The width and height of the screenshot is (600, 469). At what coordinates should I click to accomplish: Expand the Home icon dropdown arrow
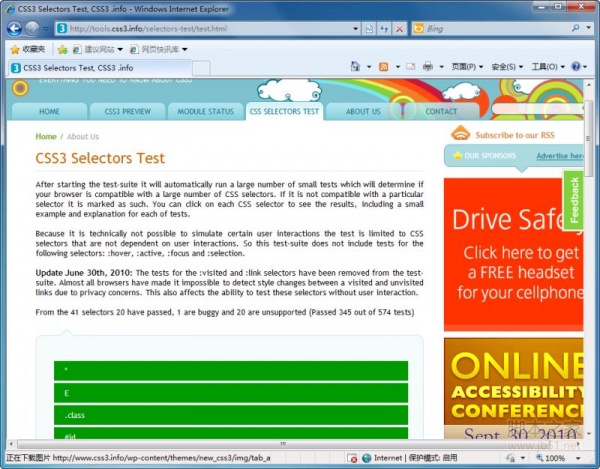click(369, 67)
